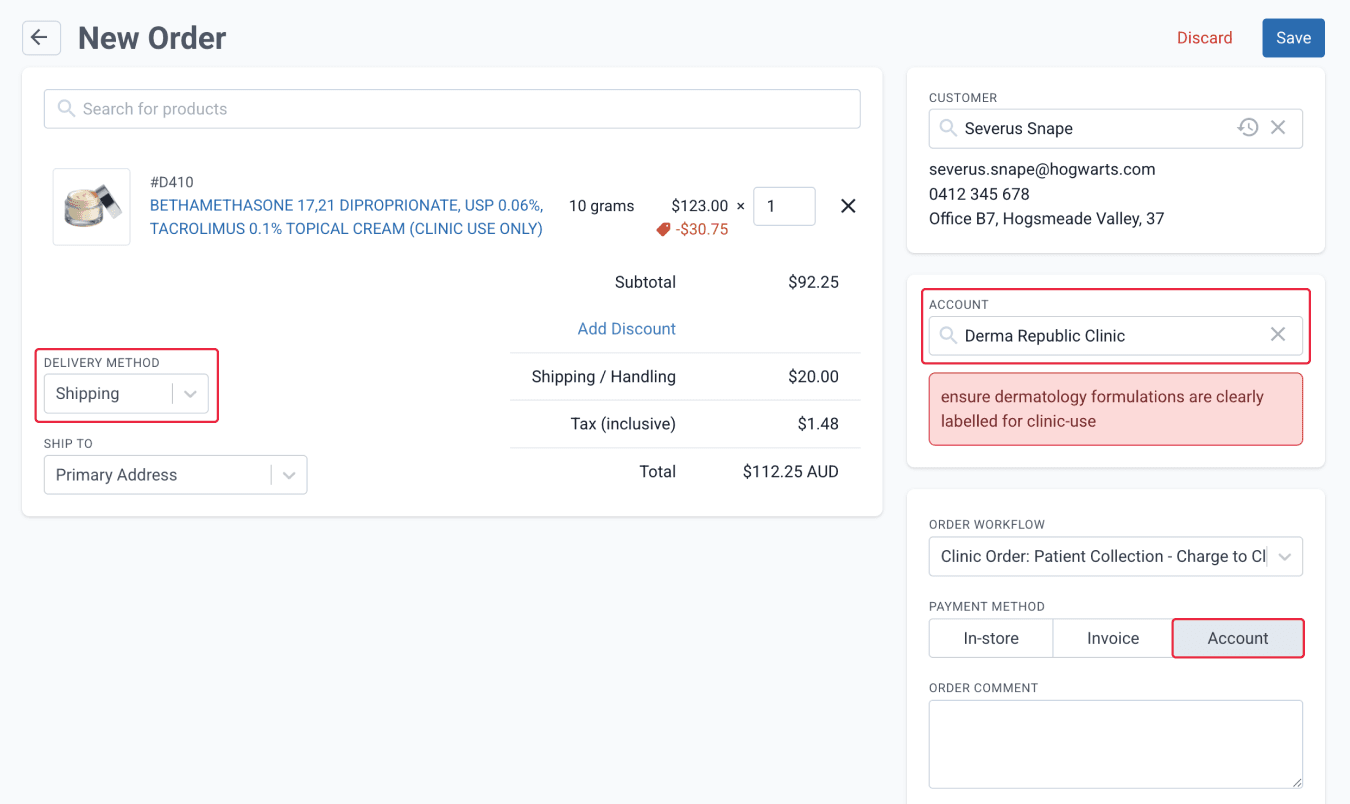Go back using the arrow button

pyautogui.click(x=41, y=38)
